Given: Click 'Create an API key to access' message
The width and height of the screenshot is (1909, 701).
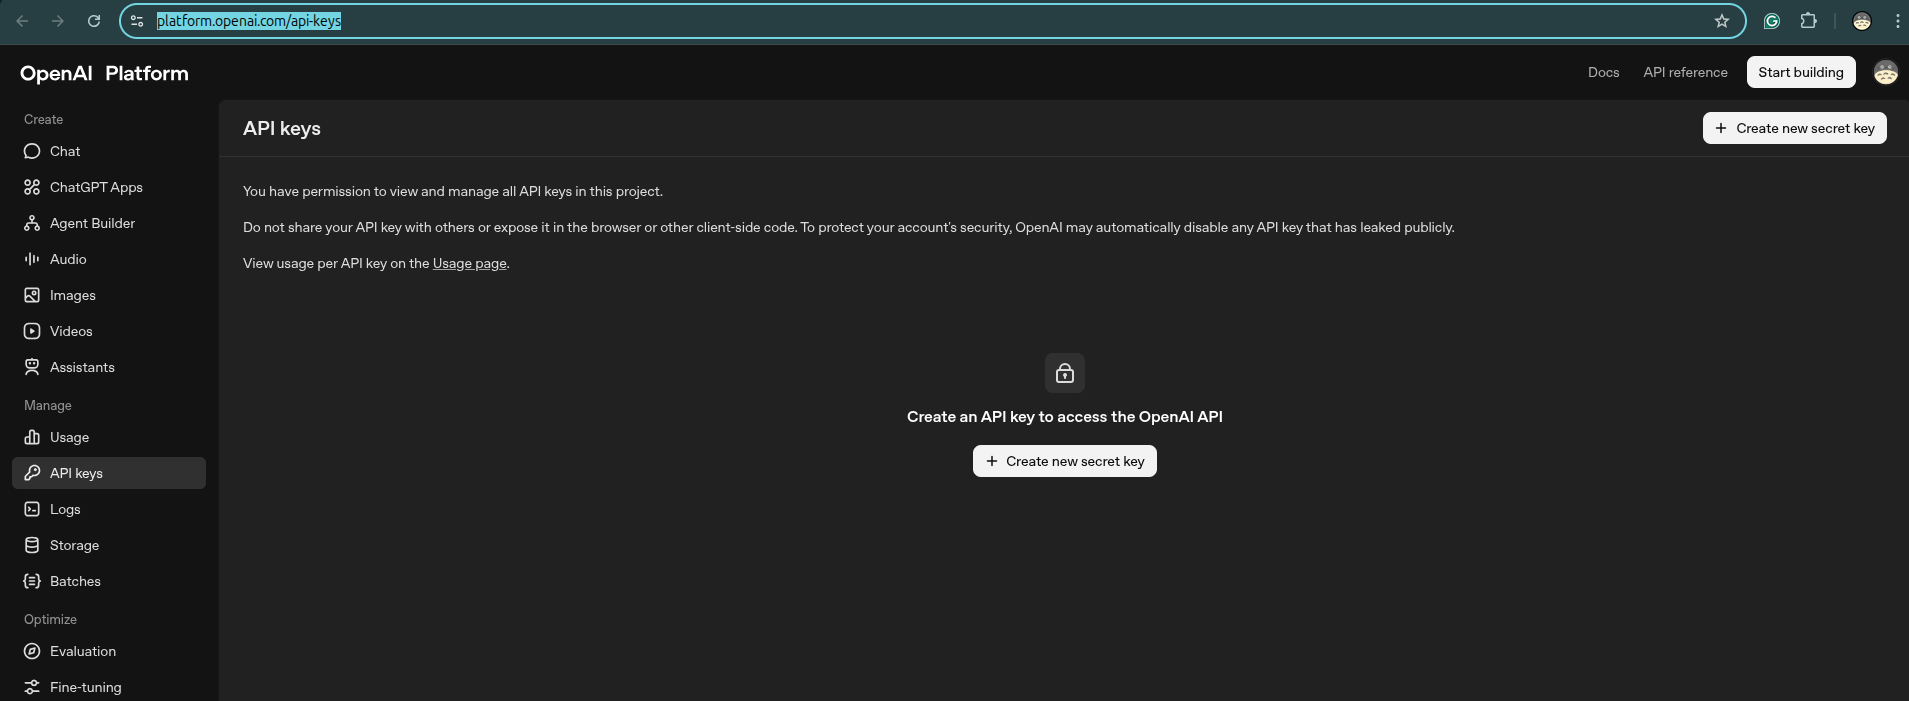Looking at the screenshot, I should (1064, 416).
